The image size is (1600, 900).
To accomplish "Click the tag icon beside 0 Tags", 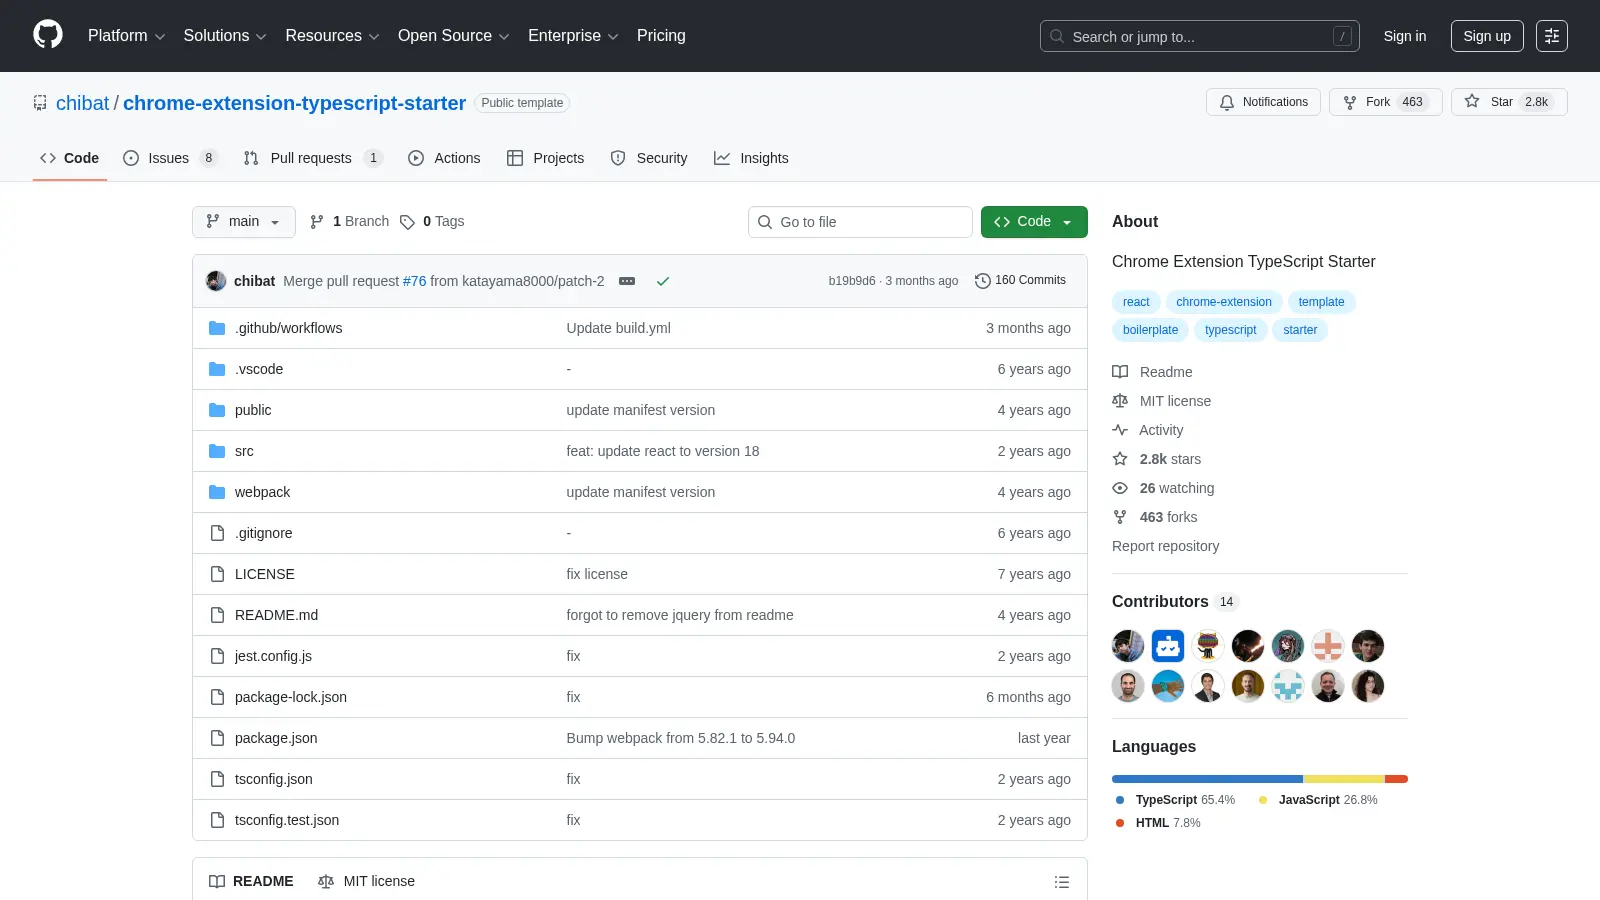I will pyautogui.click(x=407, y=222).
